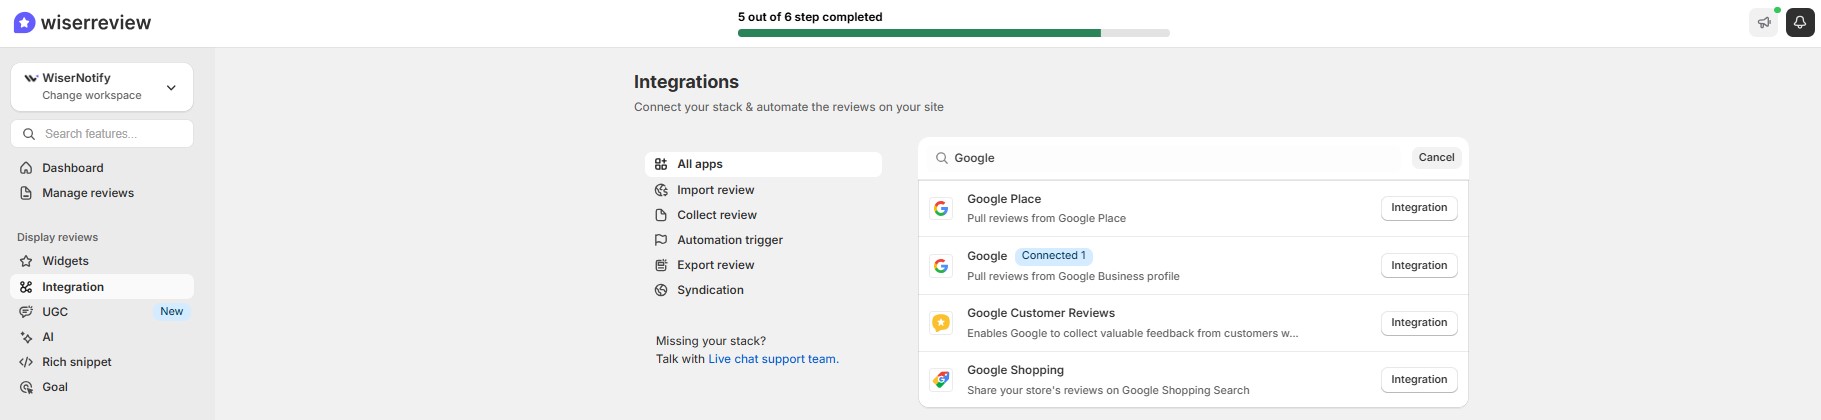This screenshot has height=420, width=1821.
Task: Open the notifications bell icon
Action: click(x=1800, y=22)
